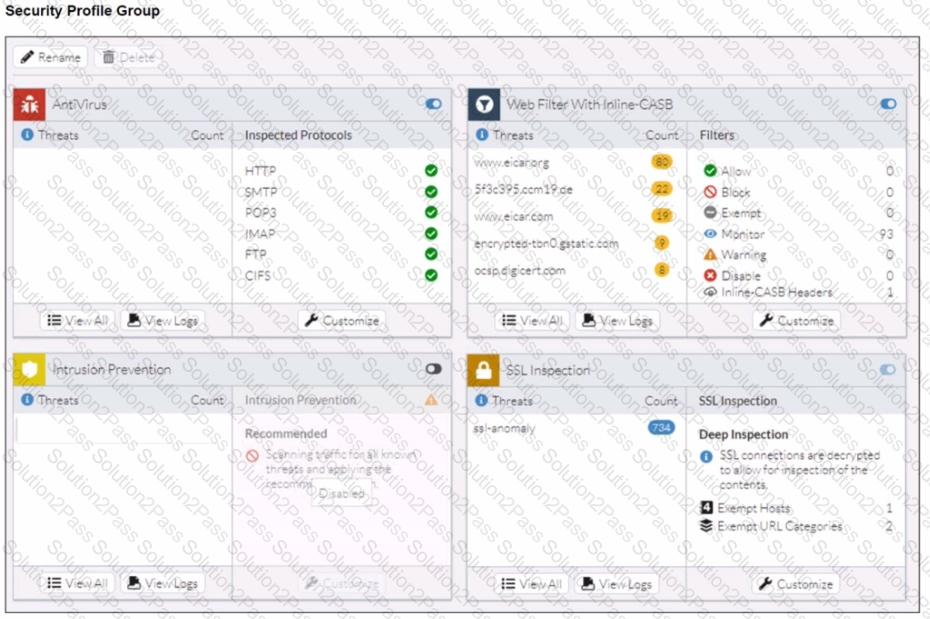Viewport: 930px width, 619px height.
Task: Click the Monitor eye filter icon
Action: (x=710, y=233)
